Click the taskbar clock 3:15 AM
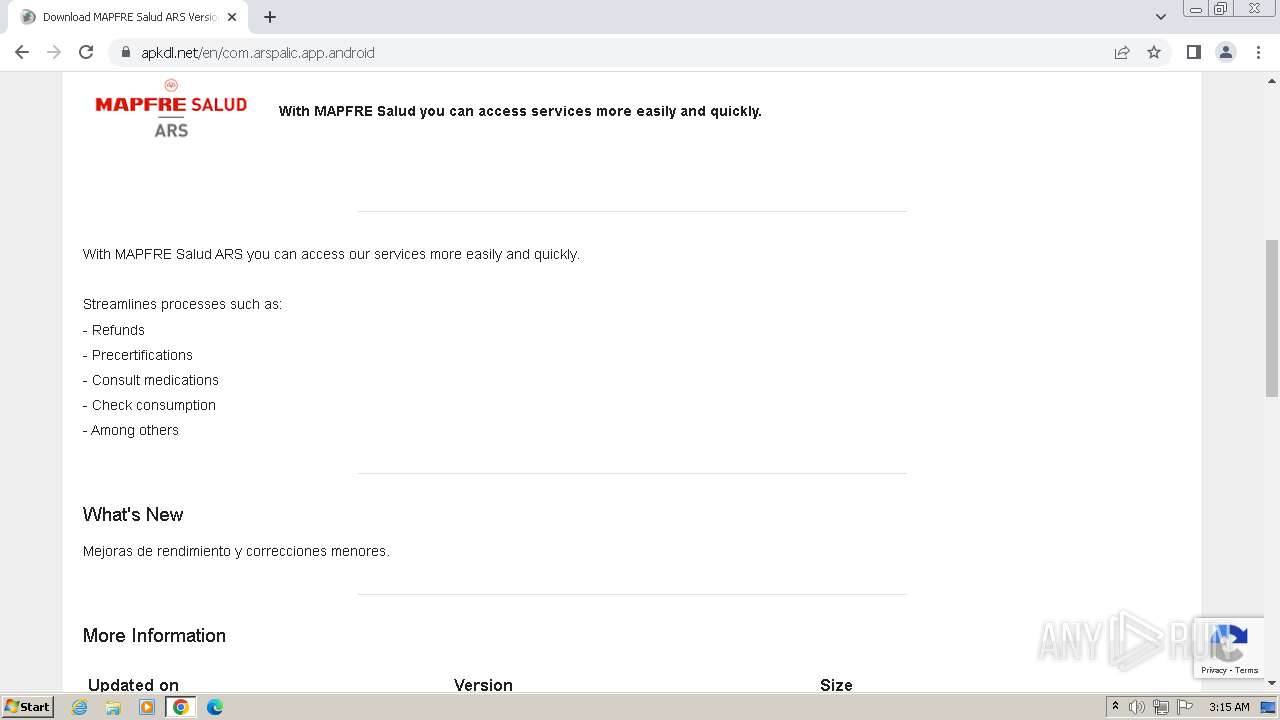This screenshot has width=1280, height=720. (1229, 707)
